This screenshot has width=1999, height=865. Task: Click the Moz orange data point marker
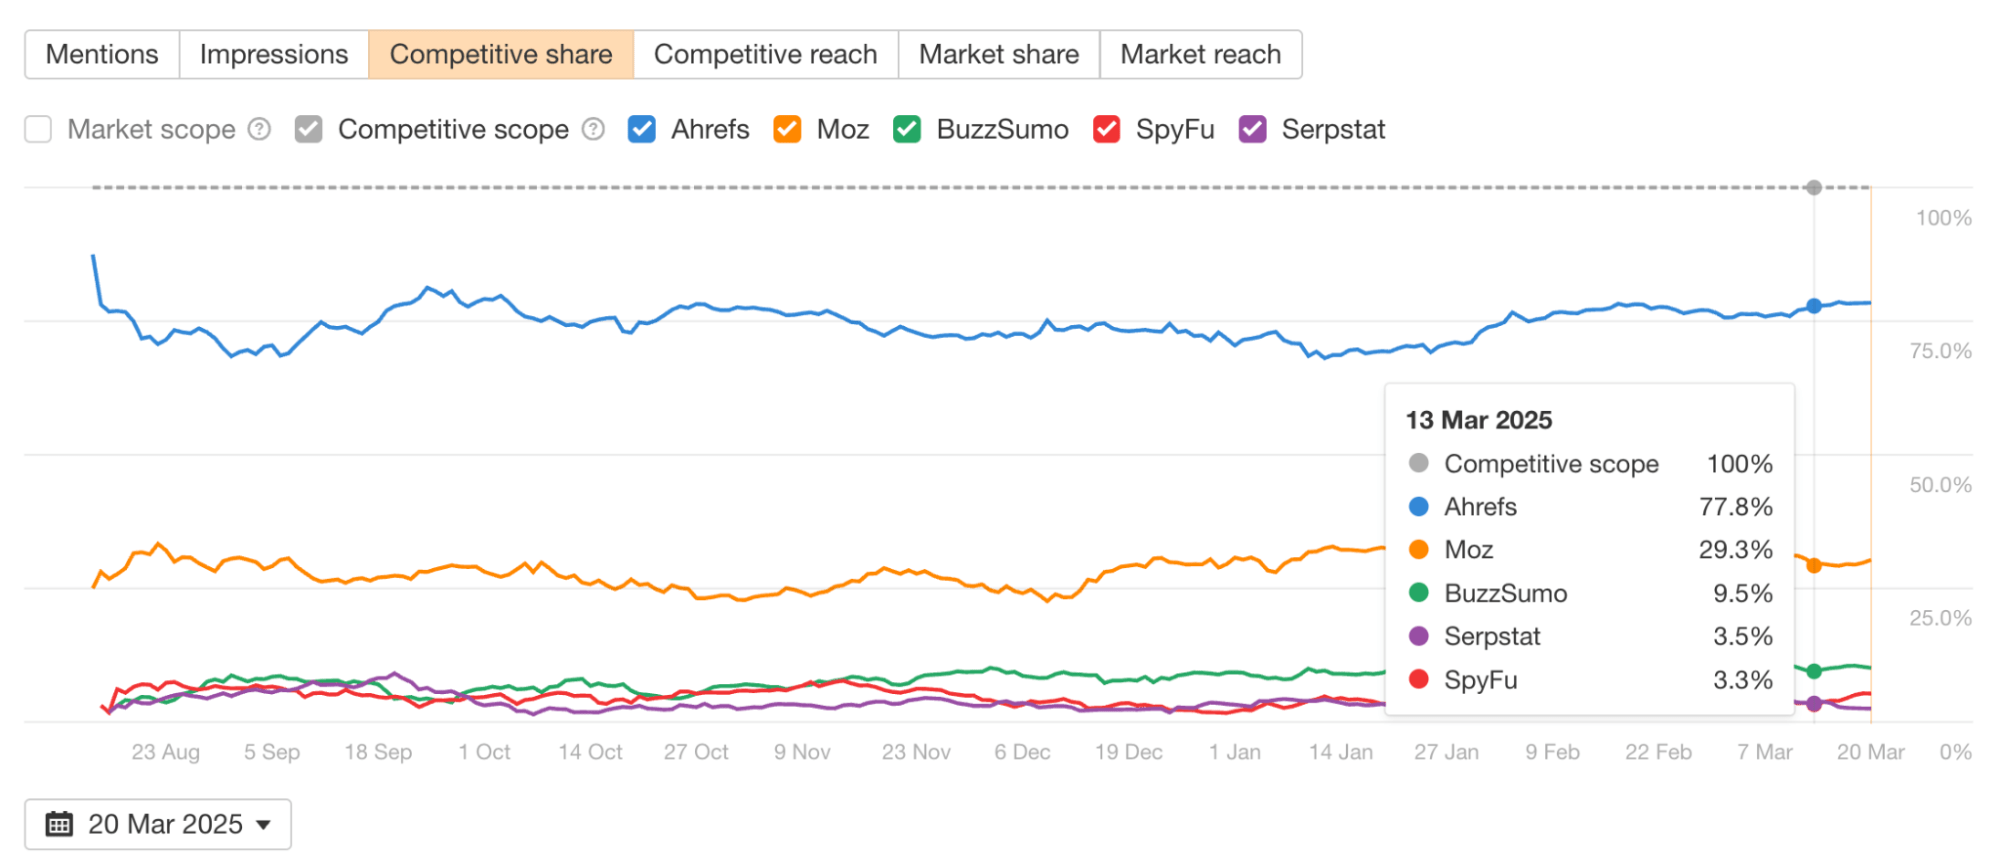click(x=1814, y=565)
